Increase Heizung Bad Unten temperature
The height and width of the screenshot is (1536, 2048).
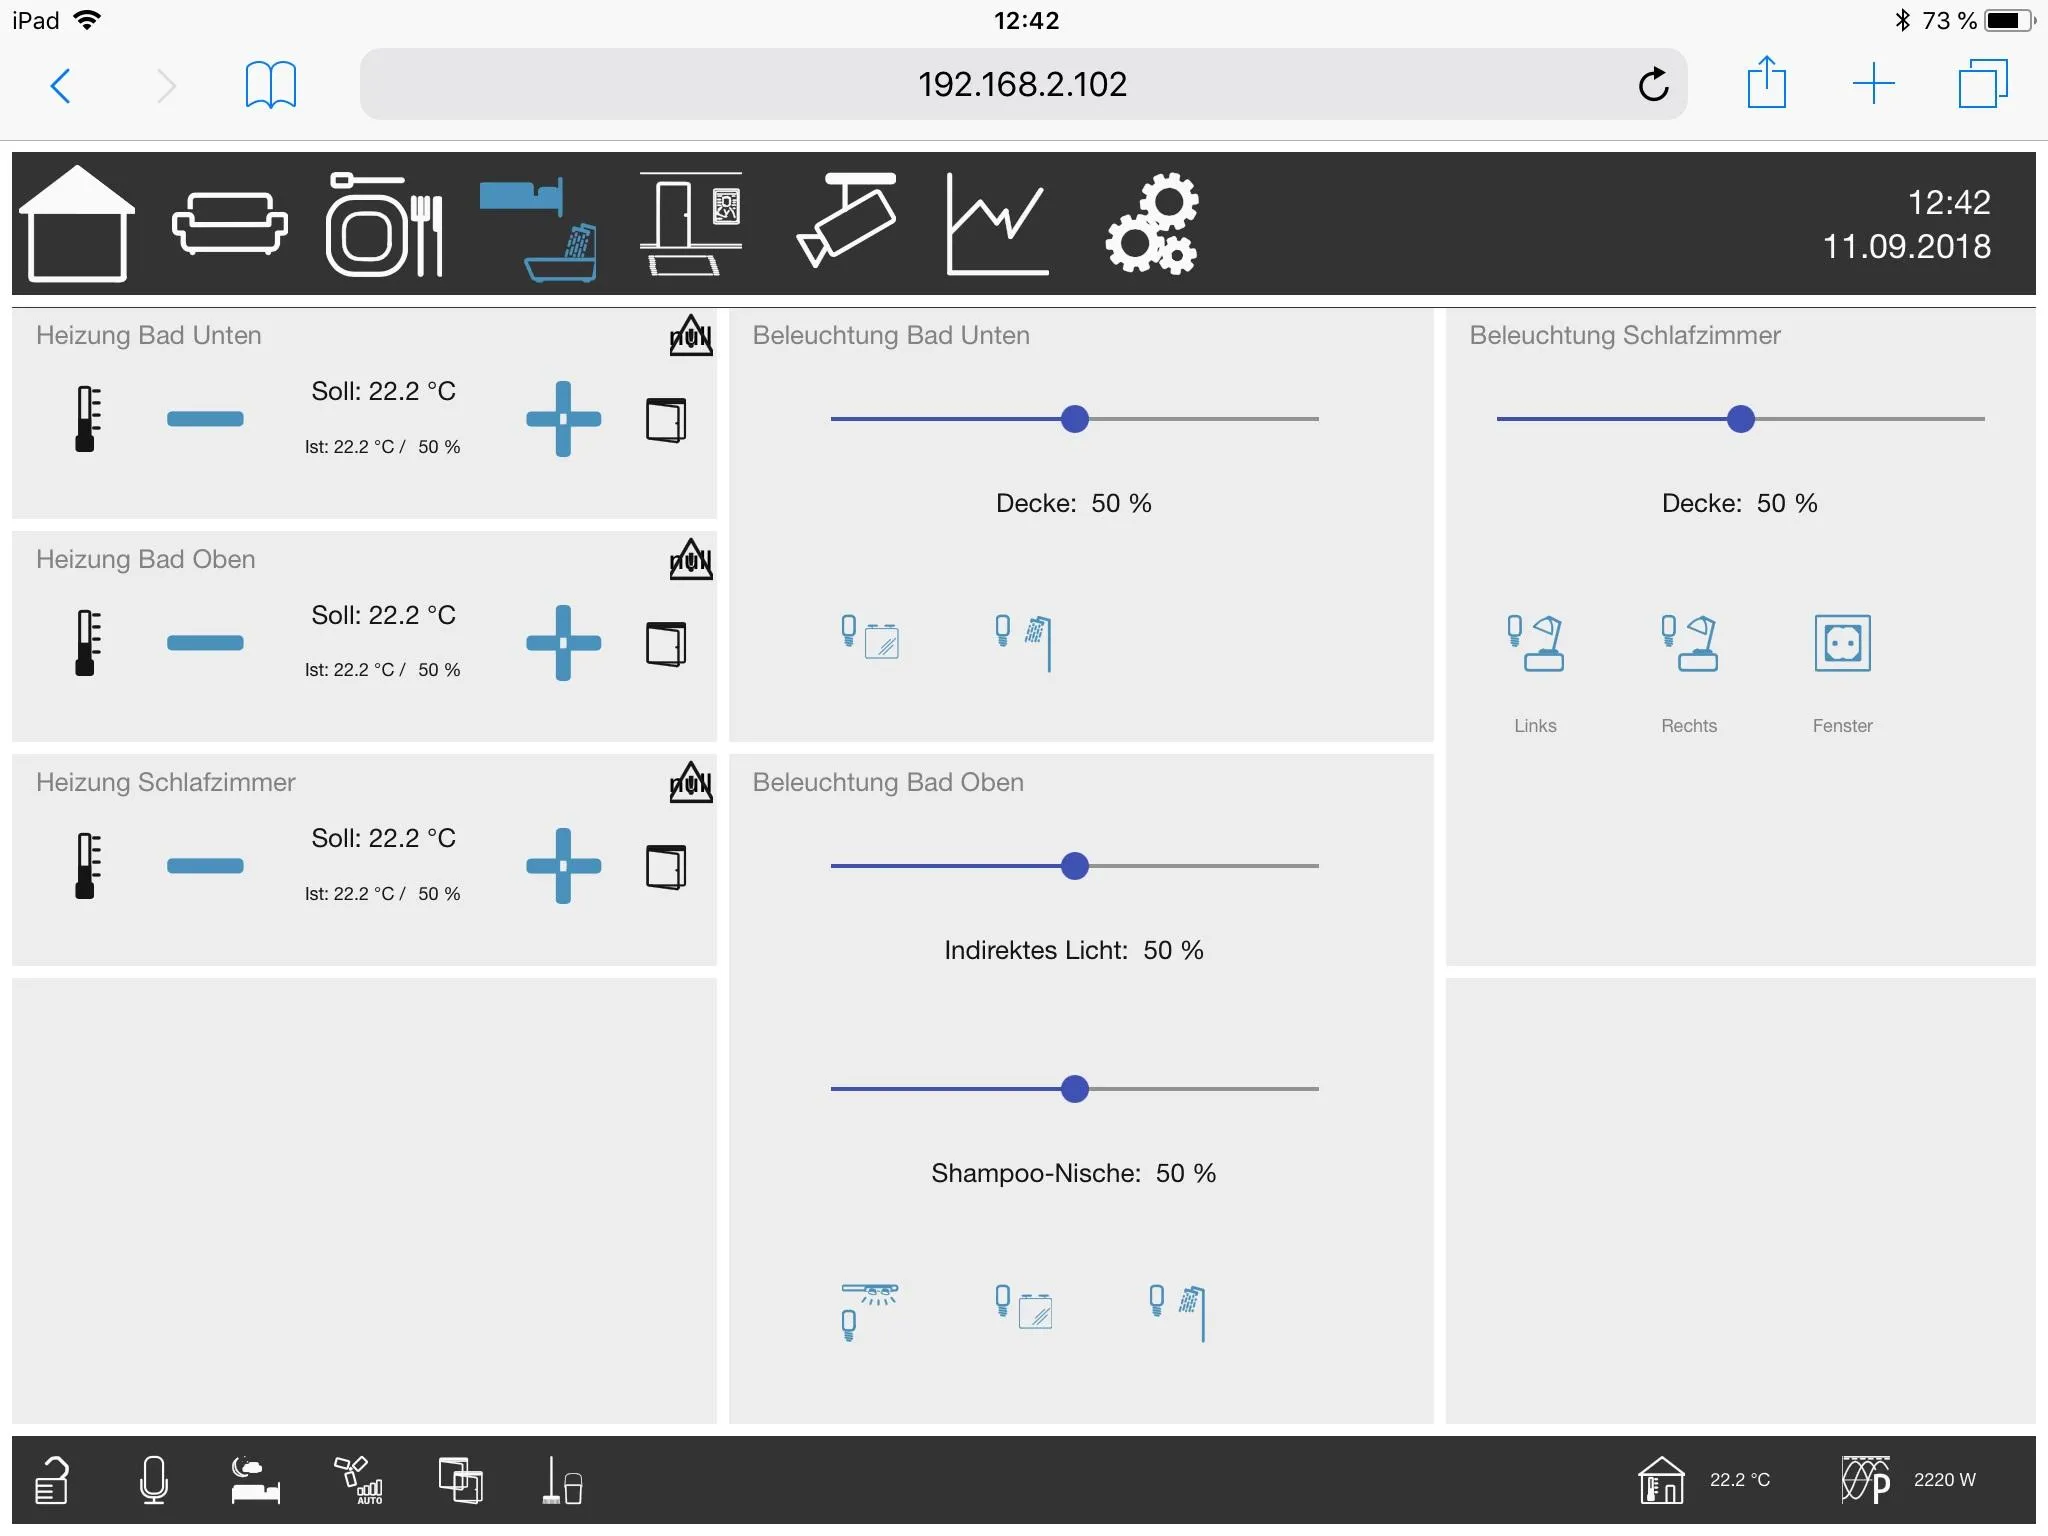point(568,416)
